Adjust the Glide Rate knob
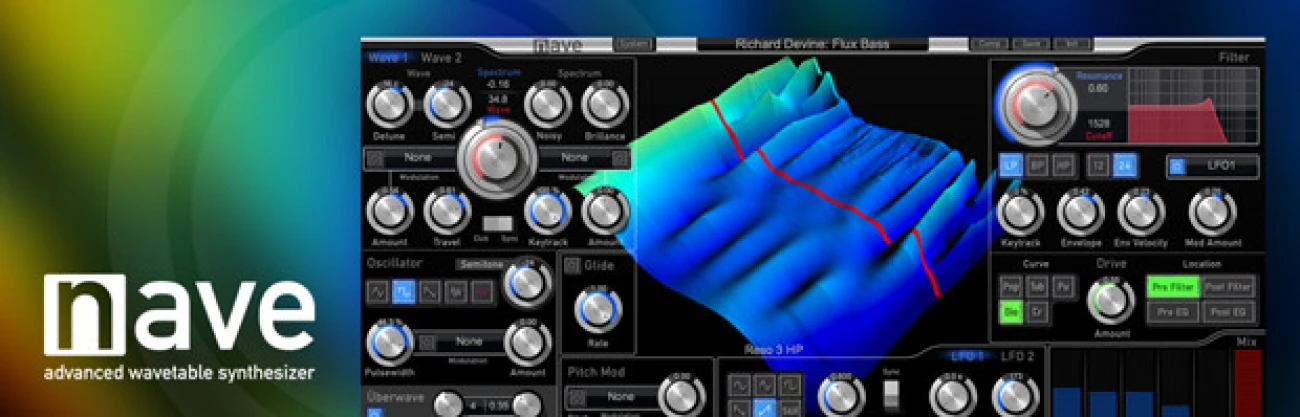This screenshot has height=417, width=1300. tap(597, 309)
